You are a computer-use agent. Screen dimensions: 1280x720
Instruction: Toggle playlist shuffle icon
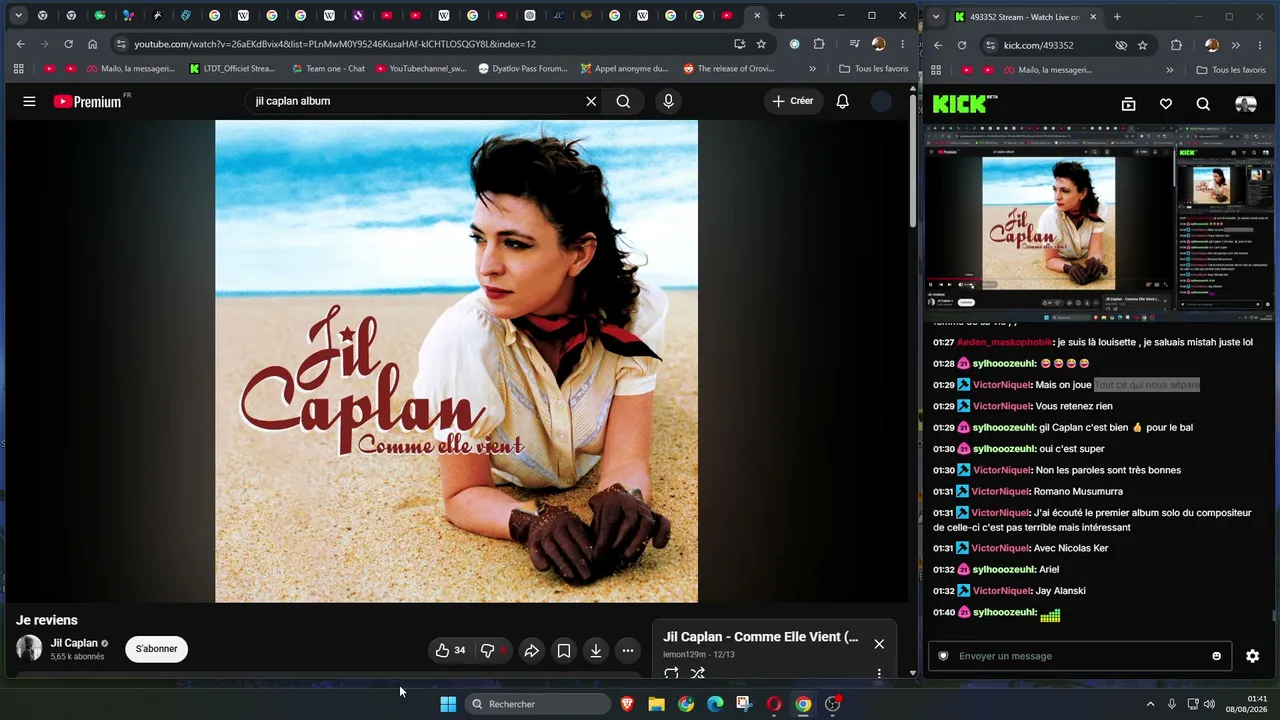(x=698, y=673)
